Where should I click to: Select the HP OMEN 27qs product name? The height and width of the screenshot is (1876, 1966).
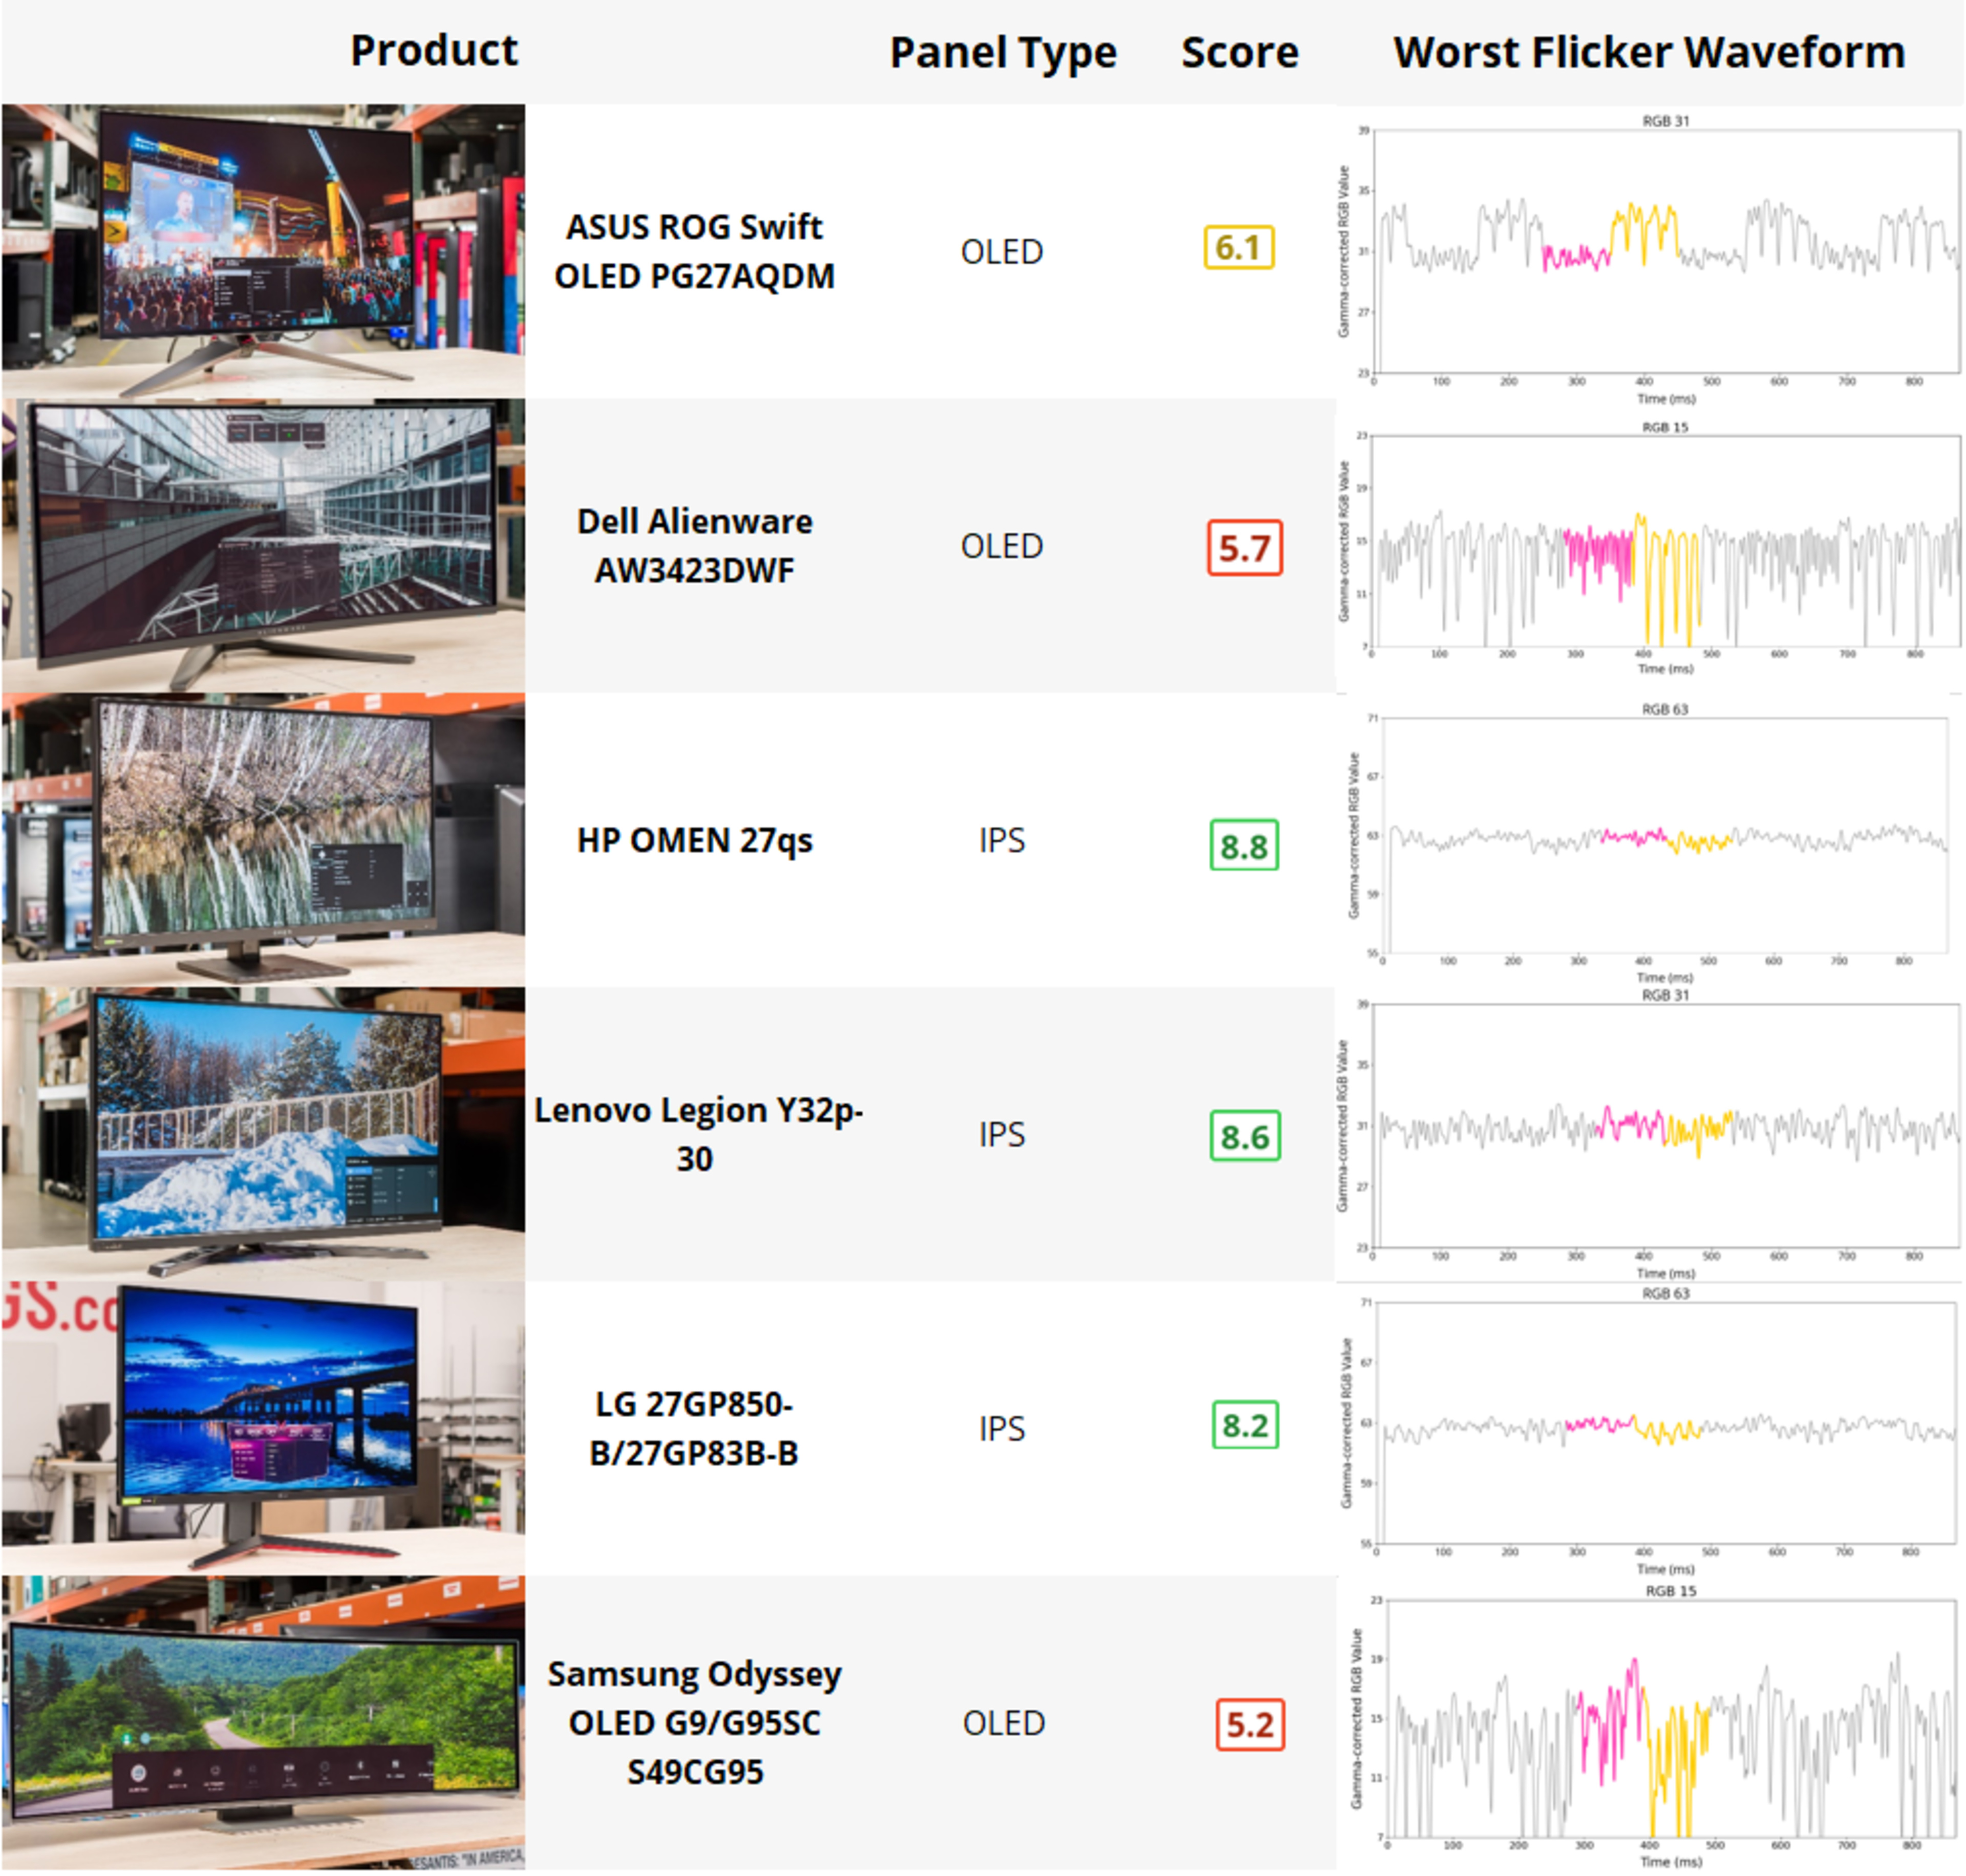pyautogui.click(x=694, y=840)
